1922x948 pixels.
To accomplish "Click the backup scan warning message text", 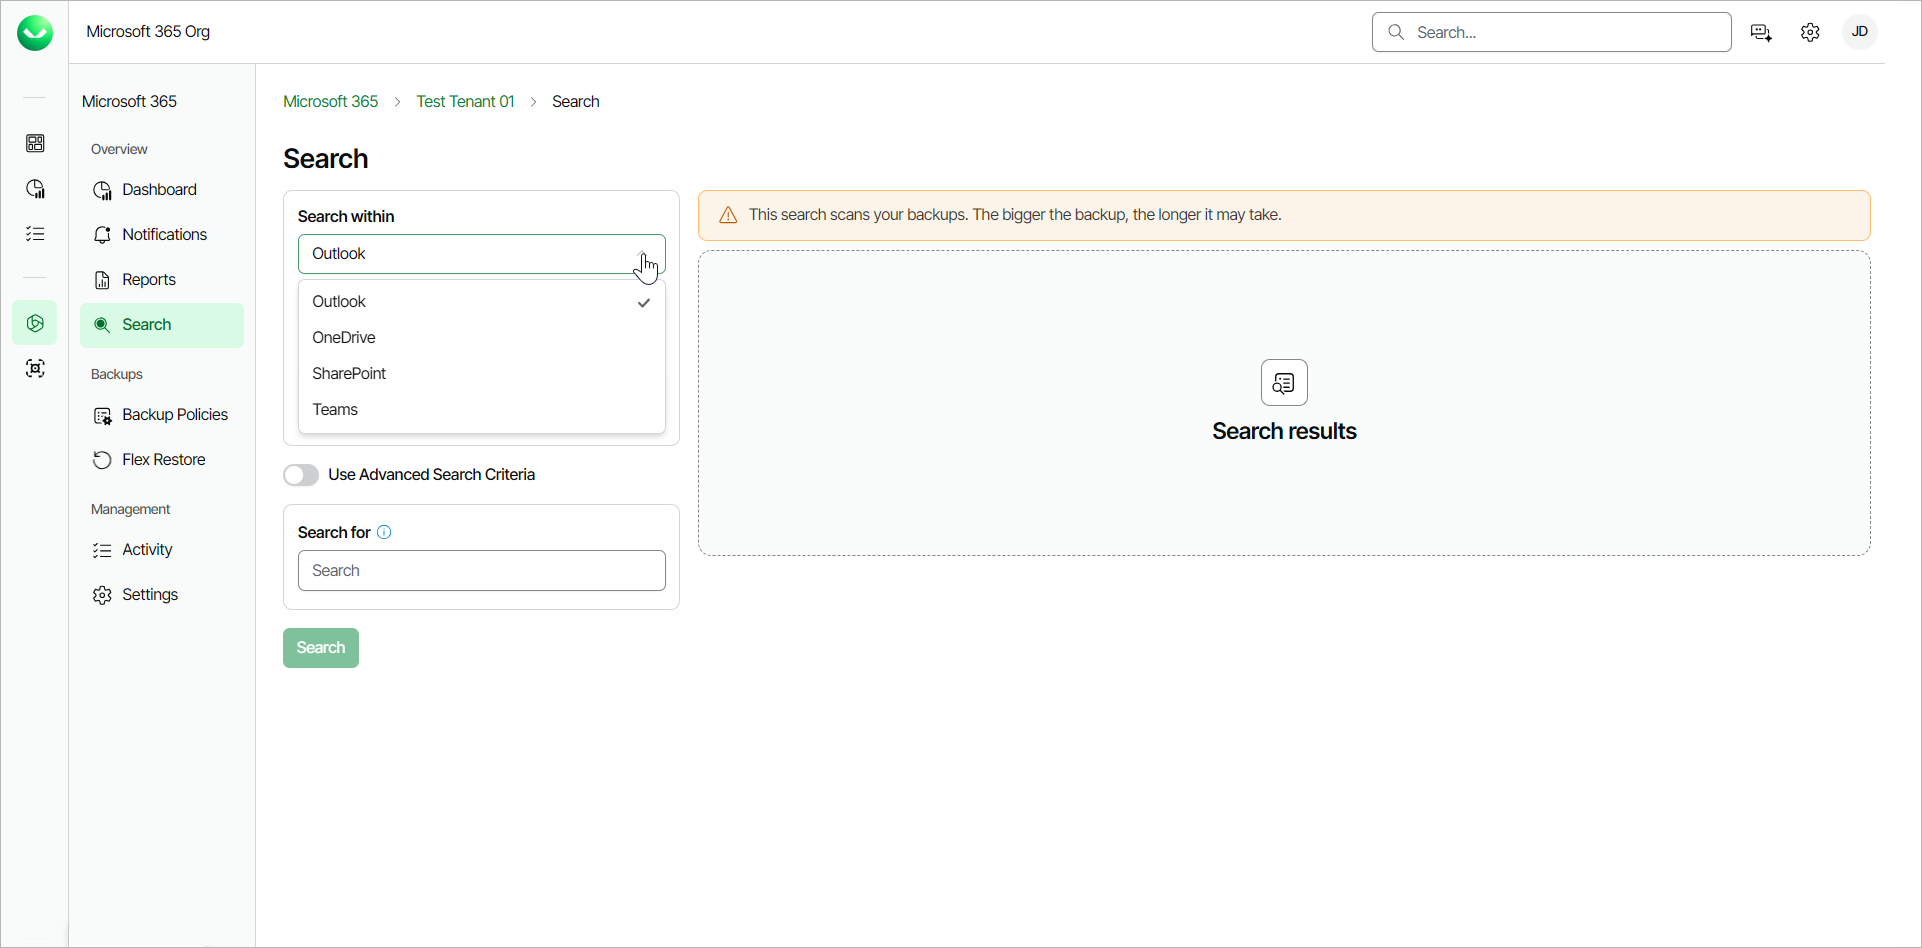I will [1015, 215].
